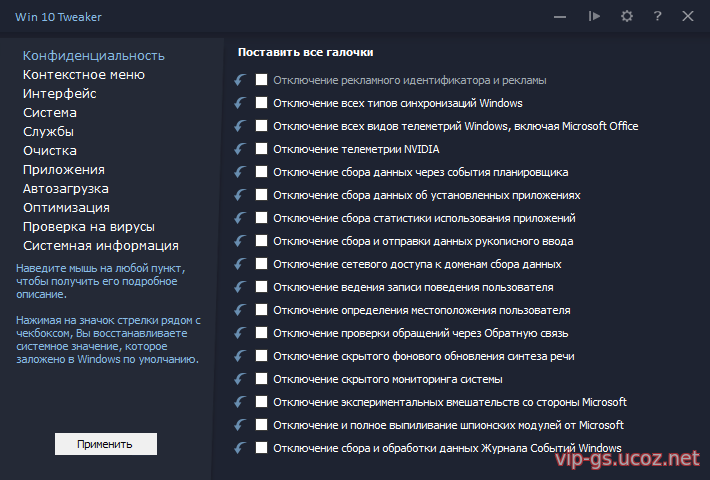
Task: Switch to the Интерфейс section
Action: point(60,94)
